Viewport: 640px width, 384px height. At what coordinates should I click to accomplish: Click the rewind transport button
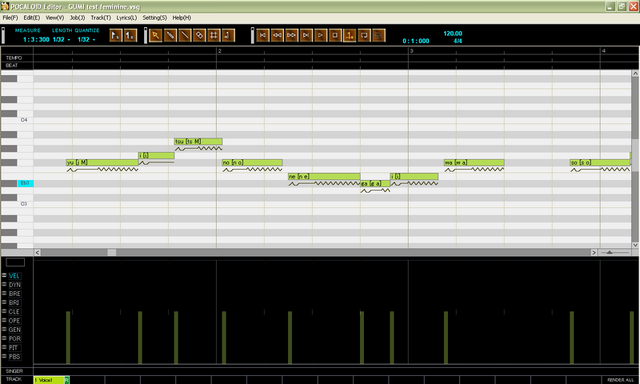277,36
